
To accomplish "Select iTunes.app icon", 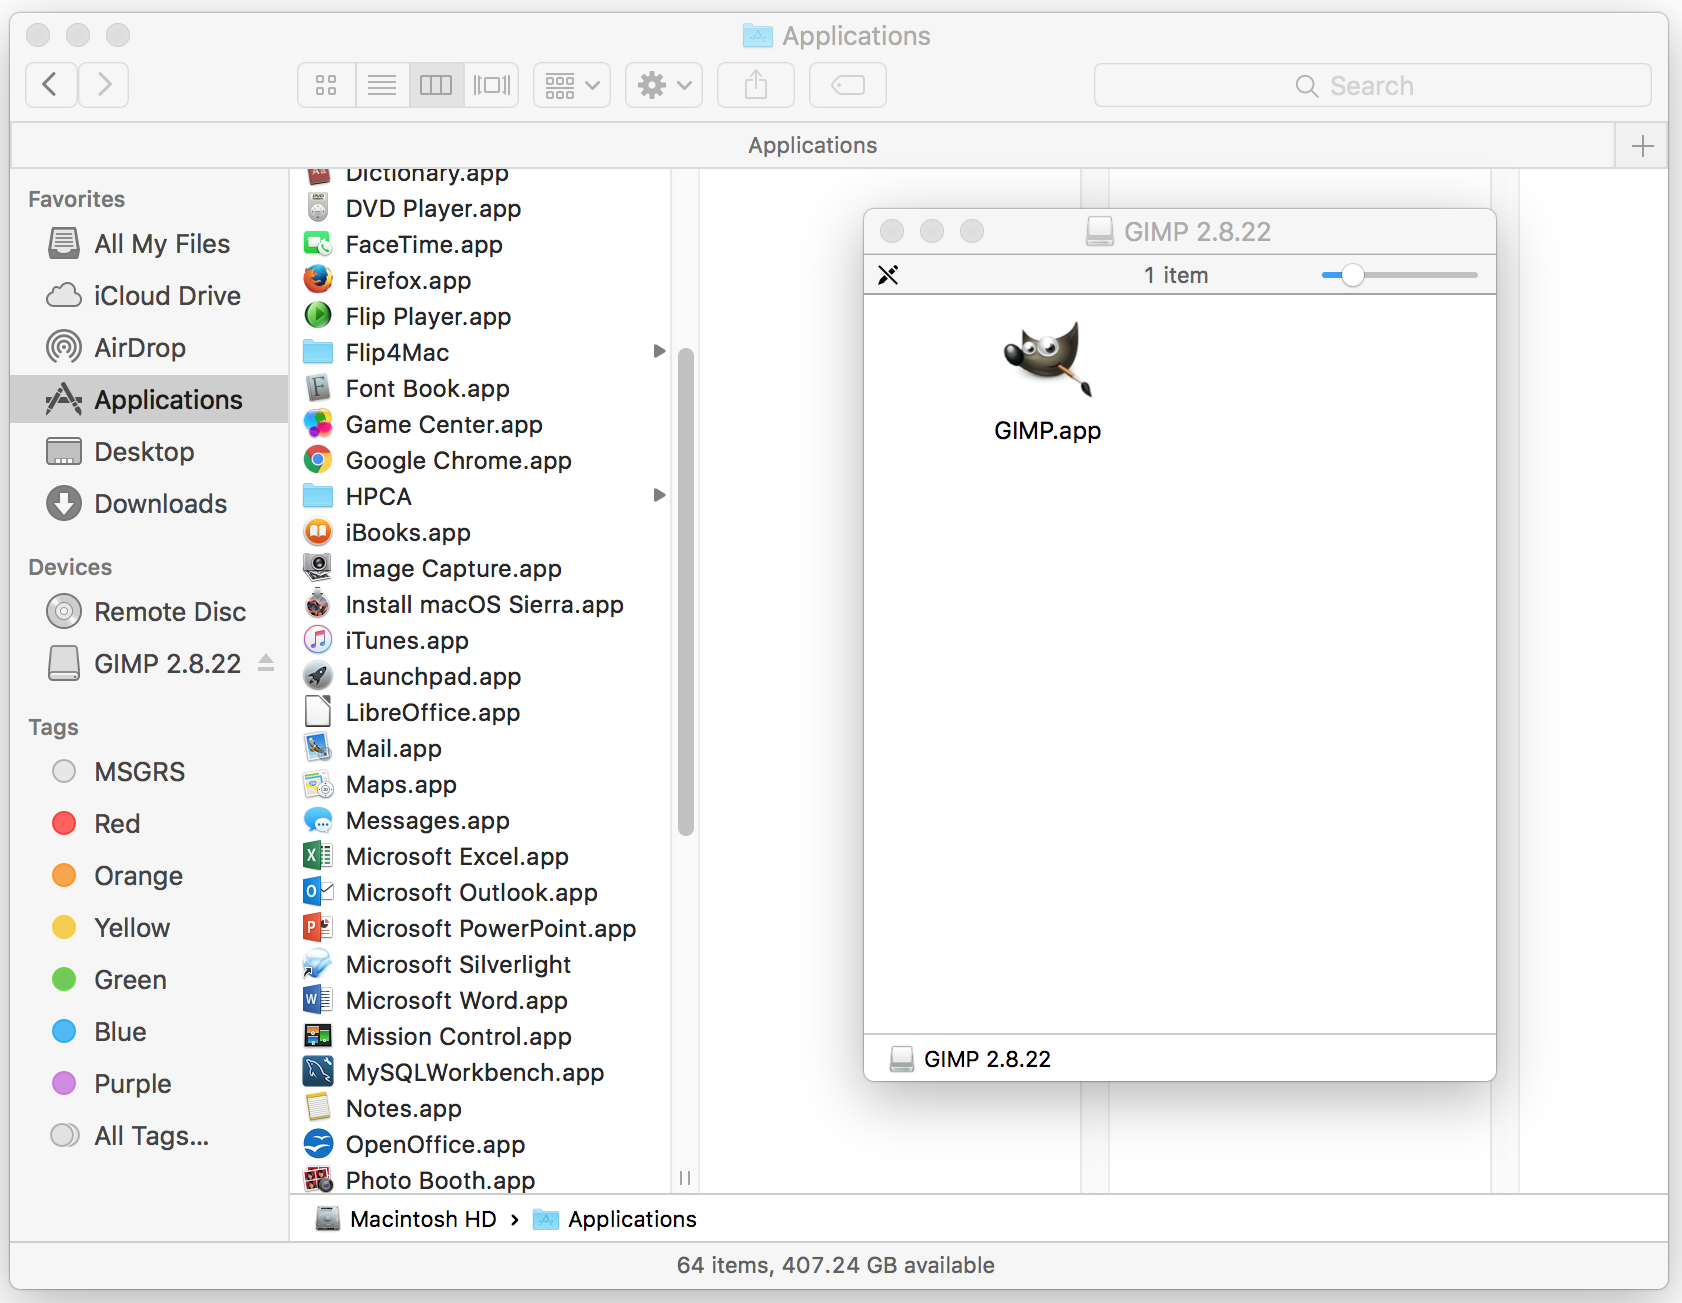I will (x=318, y=640).
